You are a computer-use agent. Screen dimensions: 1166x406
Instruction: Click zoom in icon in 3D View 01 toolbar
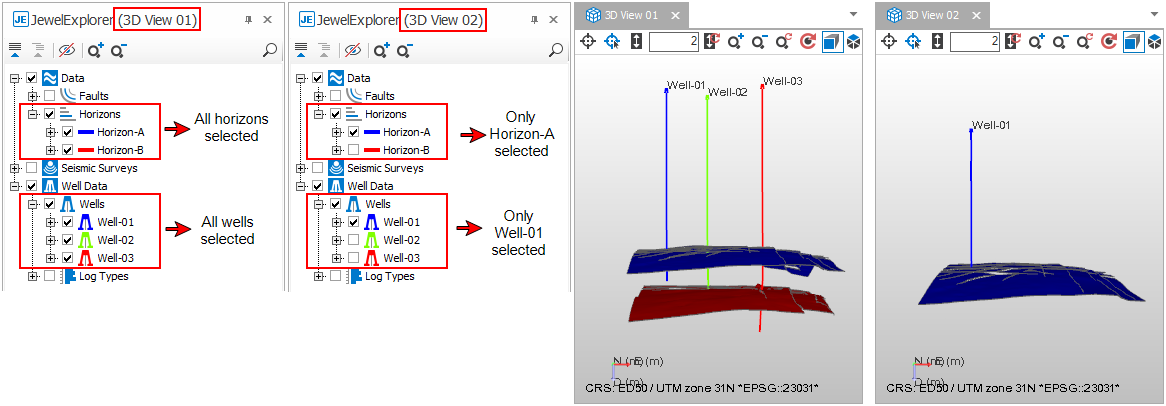736,42
